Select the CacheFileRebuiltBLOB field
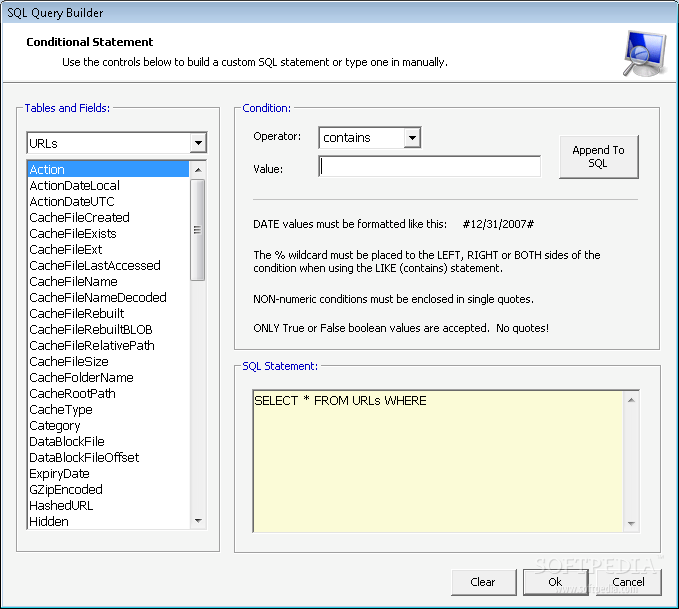This screenshot has height=609, width=679. (x=109, y=330)
